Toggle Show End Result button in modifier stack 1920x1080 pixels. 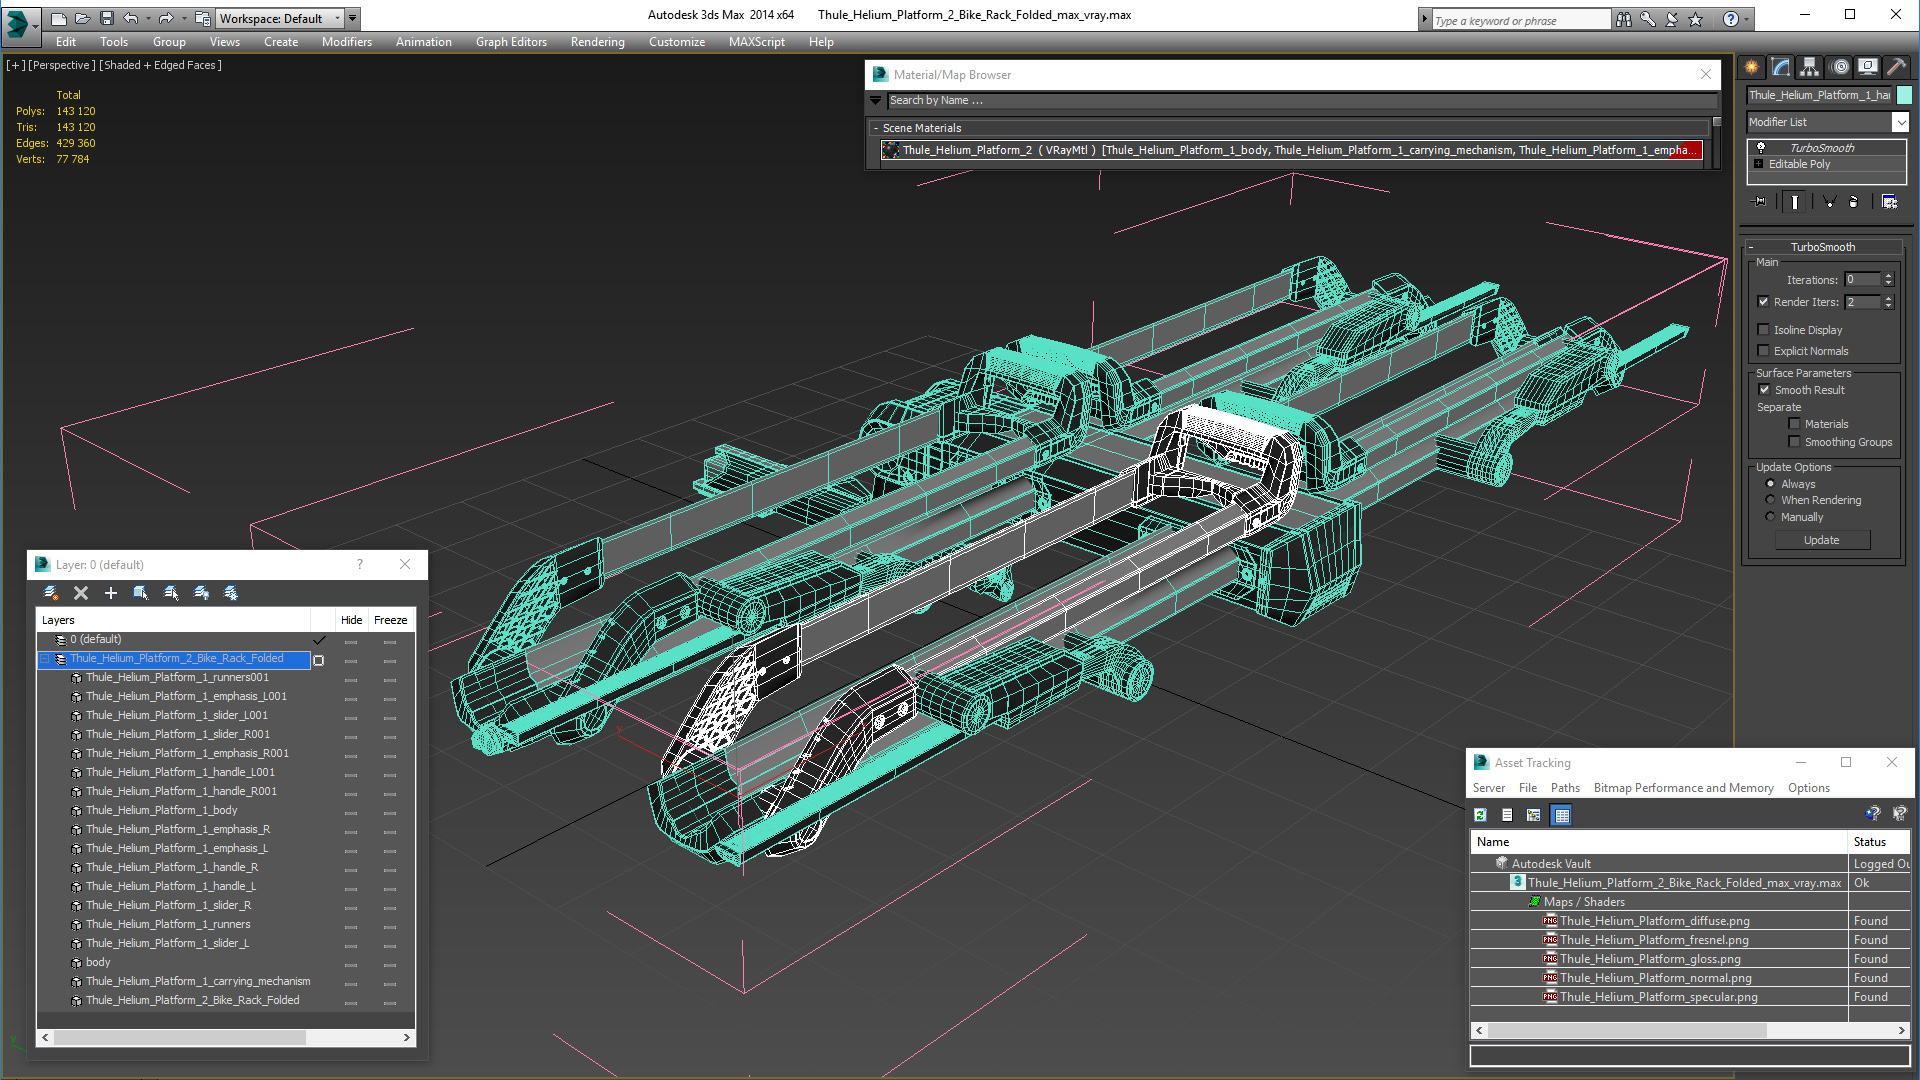tap(1795, 202)
